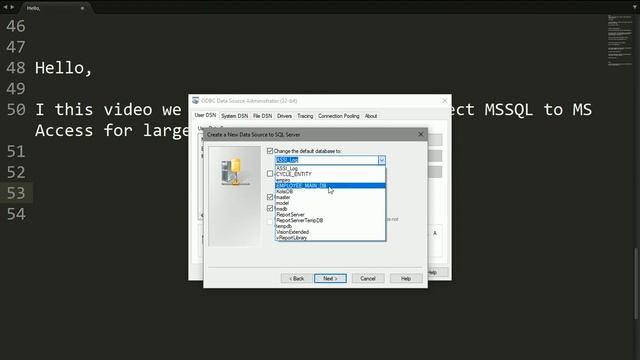Switch to the System DSN tab
Screen dimensions: 640x360
click(234, 116)
